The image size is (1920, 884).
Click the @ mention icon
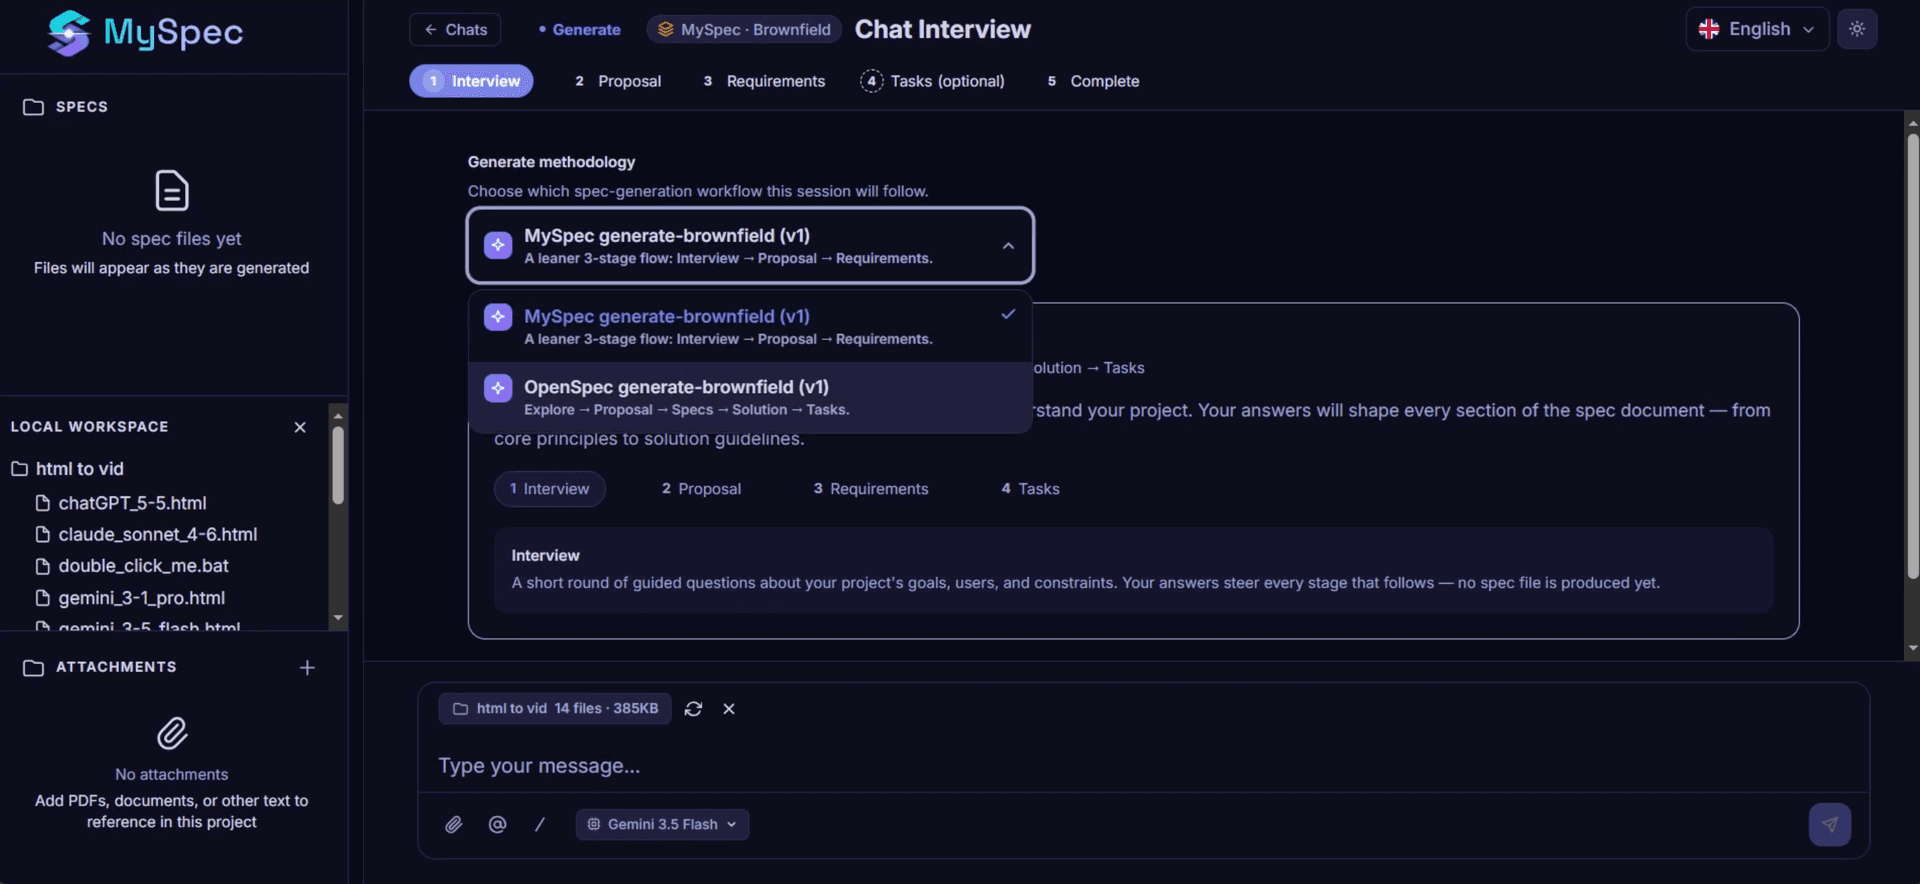click(497, 824)
